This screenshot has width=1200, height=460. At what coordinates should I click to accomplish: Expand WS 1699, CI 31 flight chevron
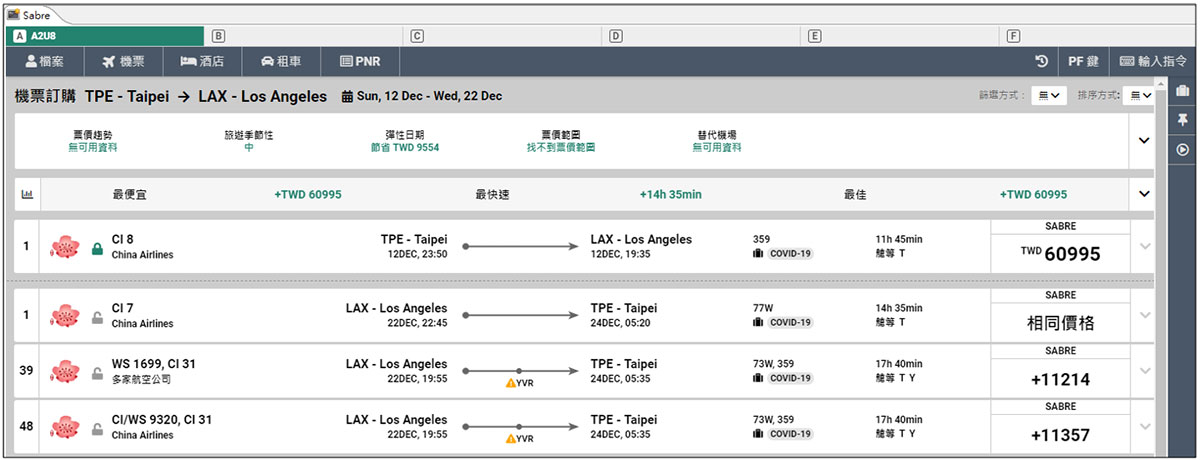[x=1145, y=371]
